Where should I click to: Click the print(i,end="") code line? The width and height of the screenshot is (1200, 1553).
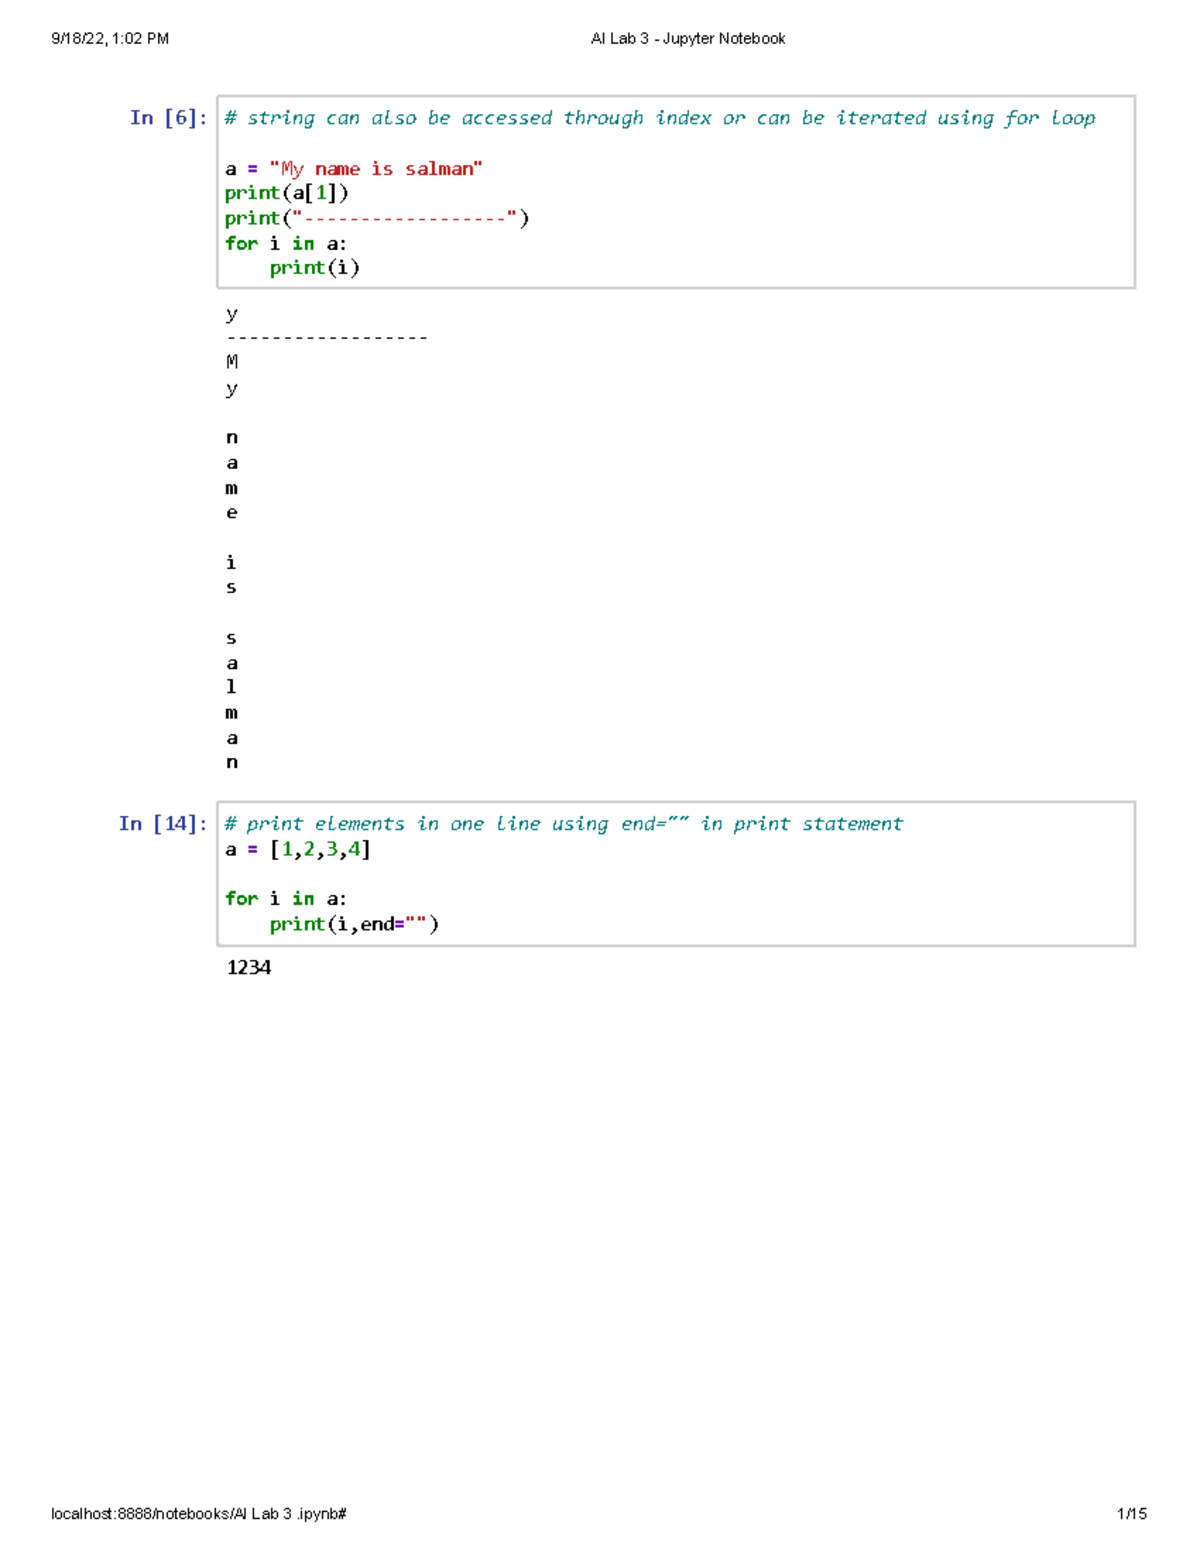(354, 924)
